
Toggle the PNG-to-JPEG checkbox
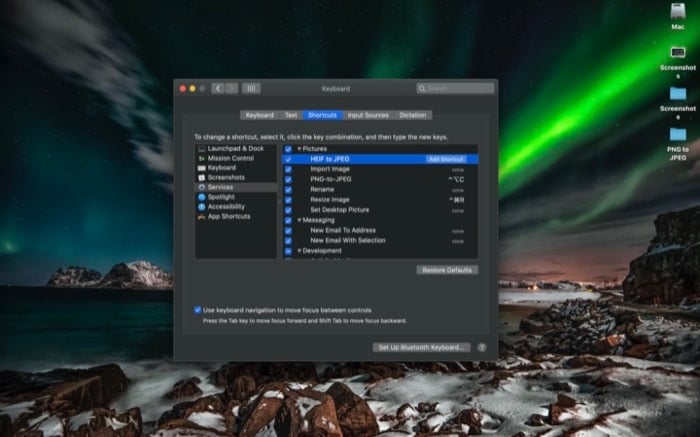288,180
